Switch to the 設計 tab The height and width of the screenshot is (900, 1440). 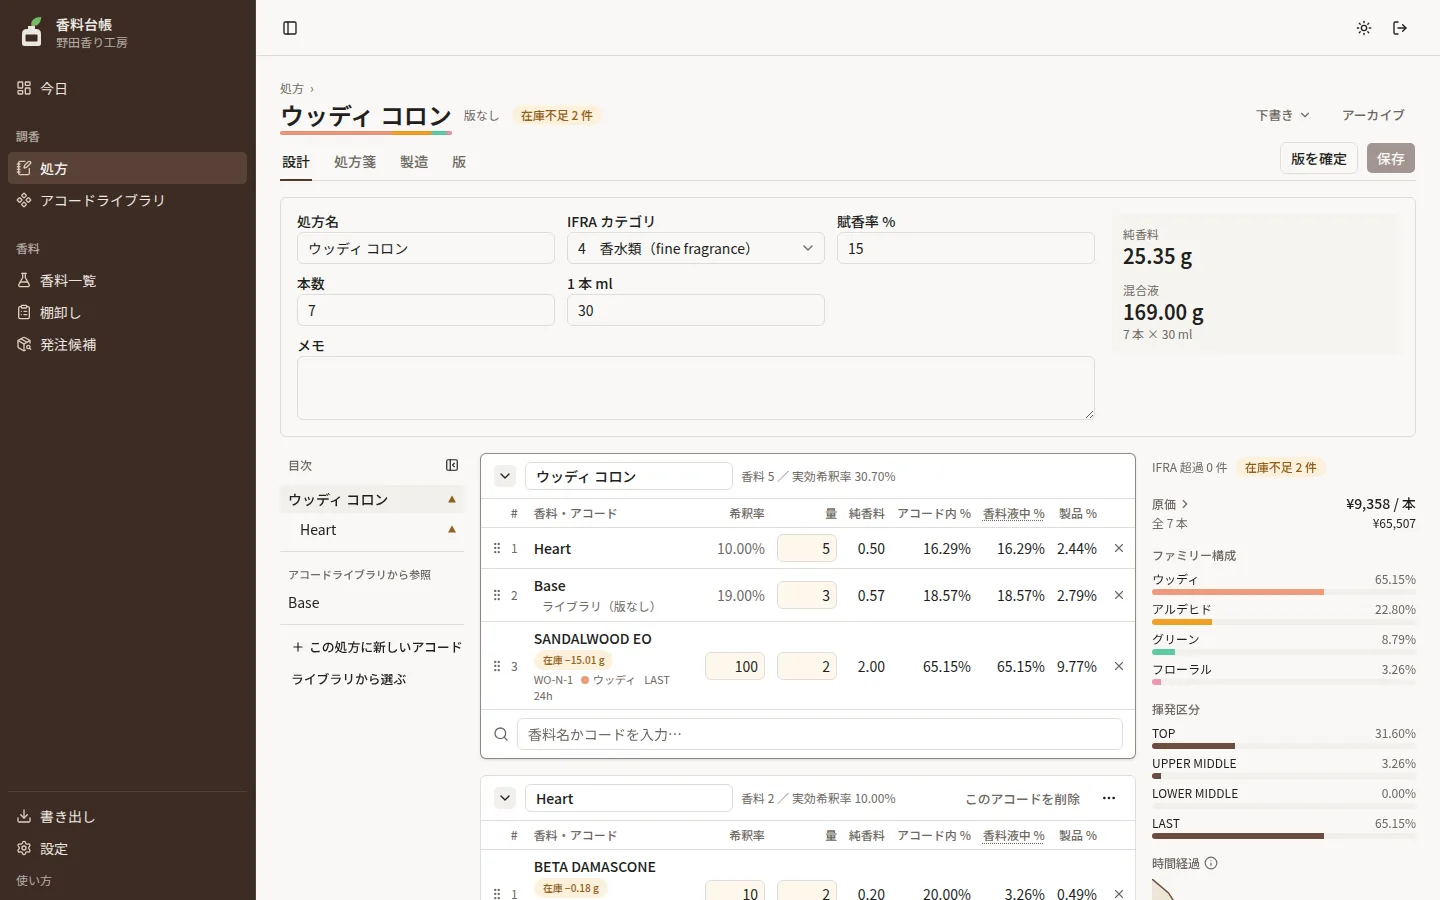(x=296, y=162)
